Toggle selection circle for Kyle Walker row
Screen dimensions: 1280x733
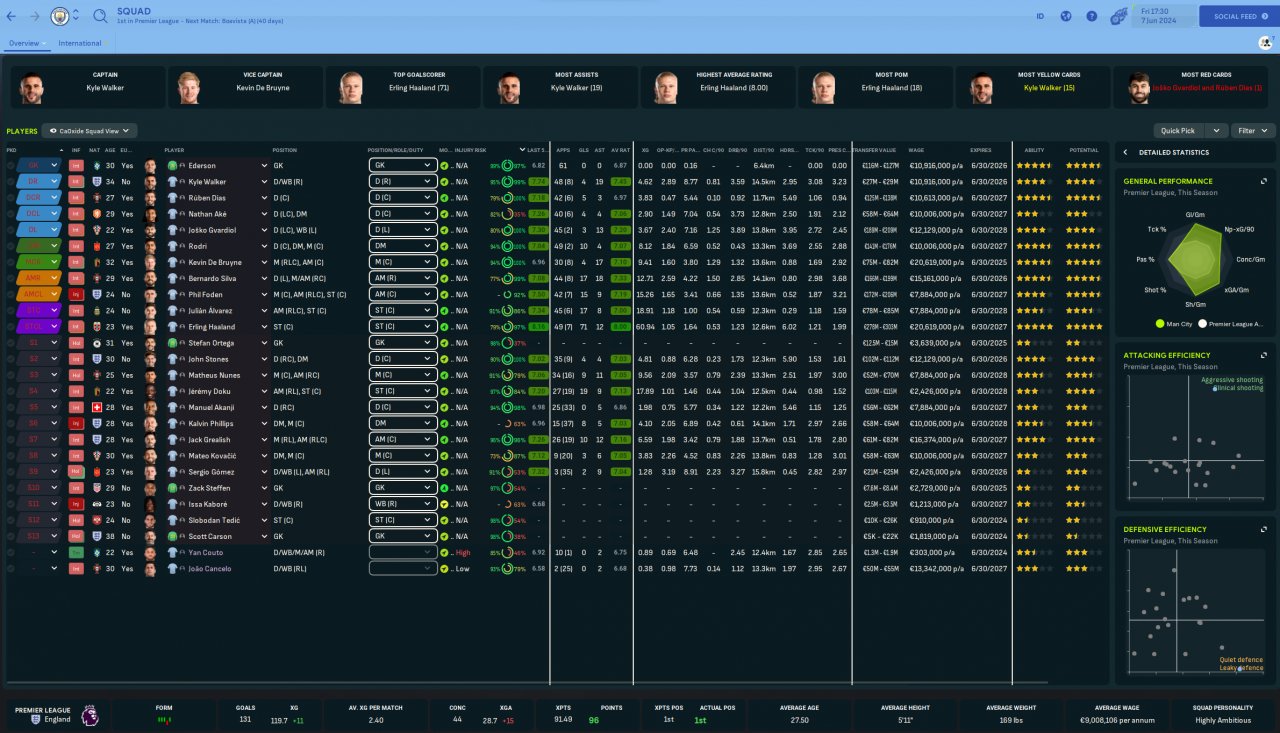coord(11,182)
